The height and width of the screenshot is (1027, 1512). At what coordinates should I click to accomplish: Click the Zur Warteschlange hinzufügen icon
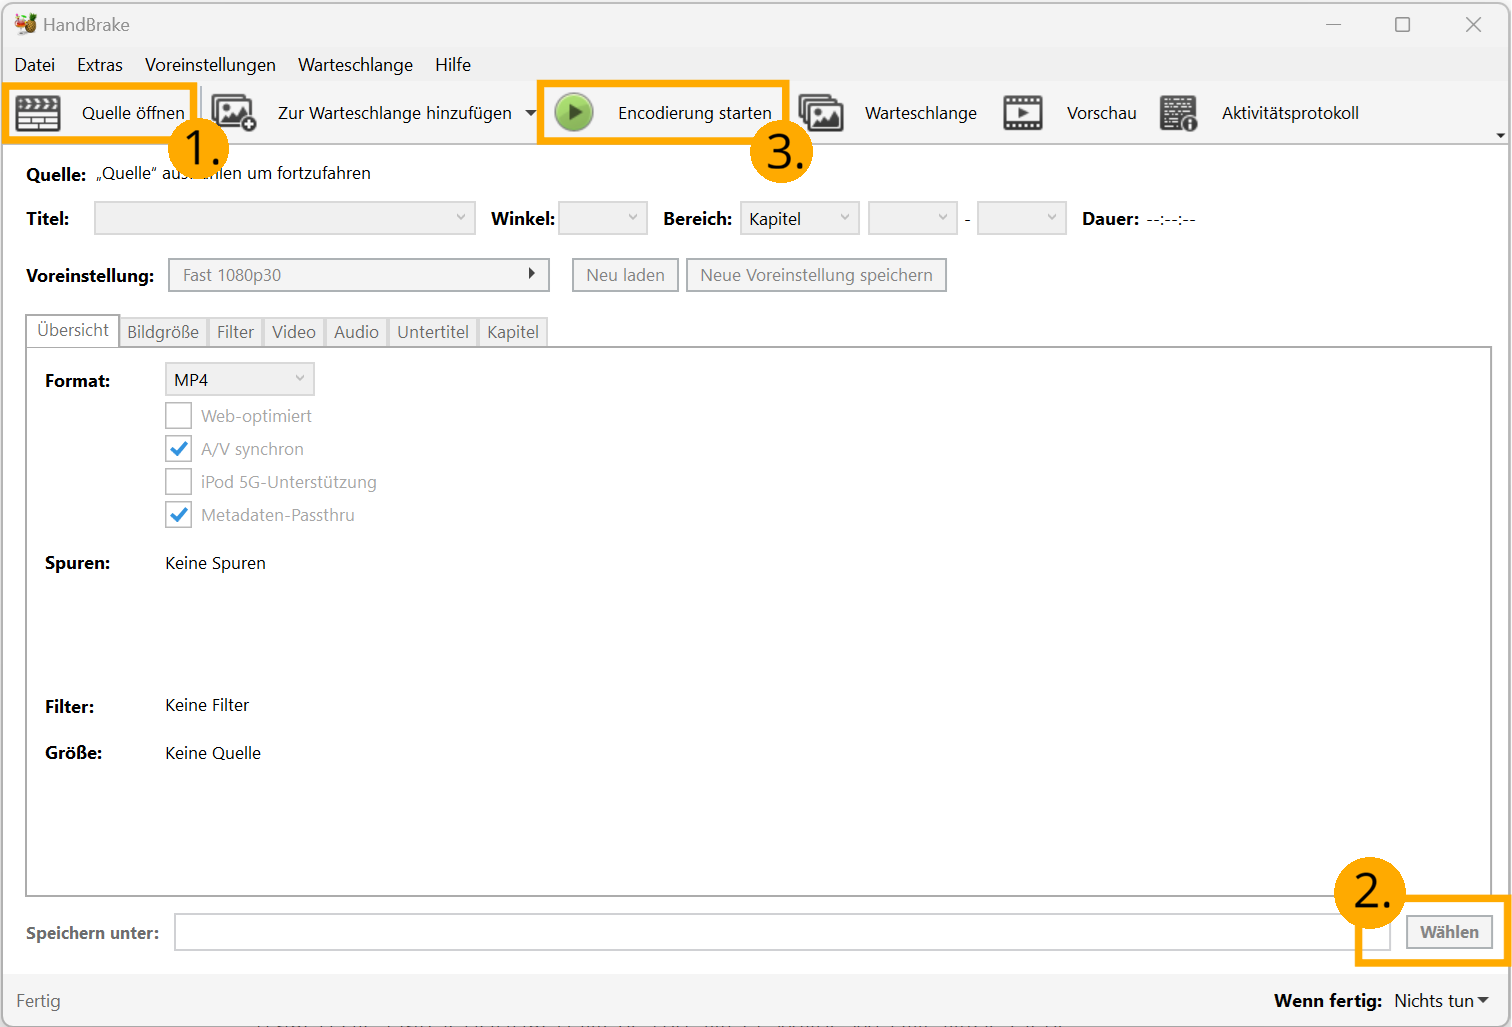[234, 113]
